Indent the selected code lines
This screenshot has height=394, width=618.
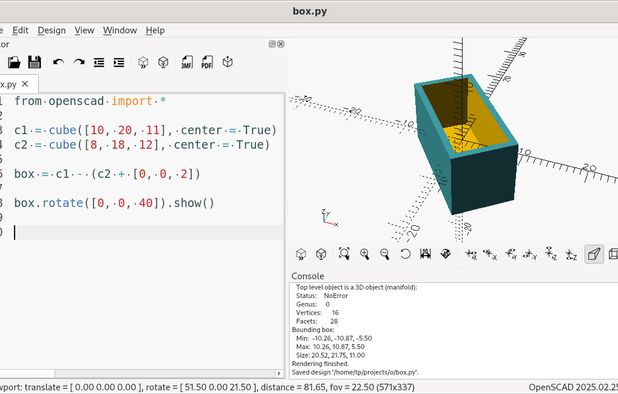[119, 62]
